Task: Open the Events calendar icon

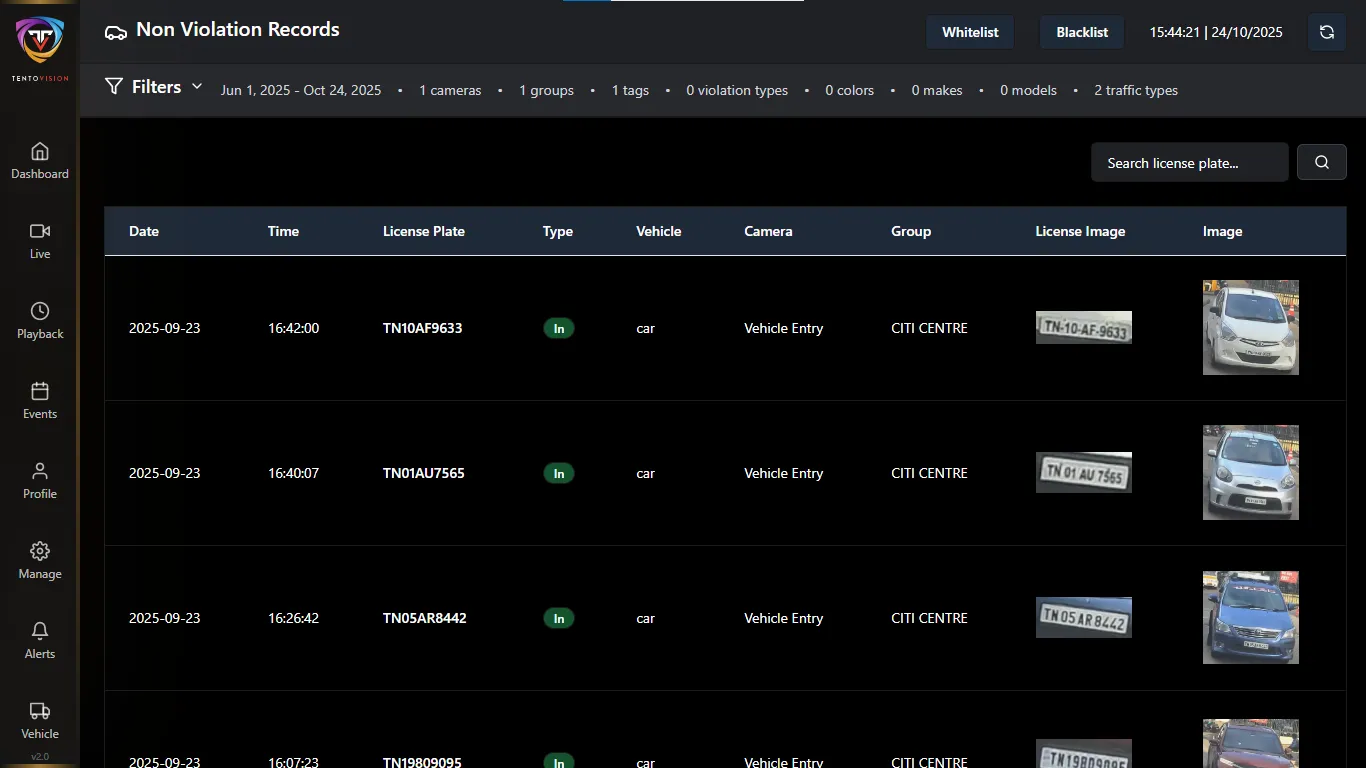Action: 40,392
